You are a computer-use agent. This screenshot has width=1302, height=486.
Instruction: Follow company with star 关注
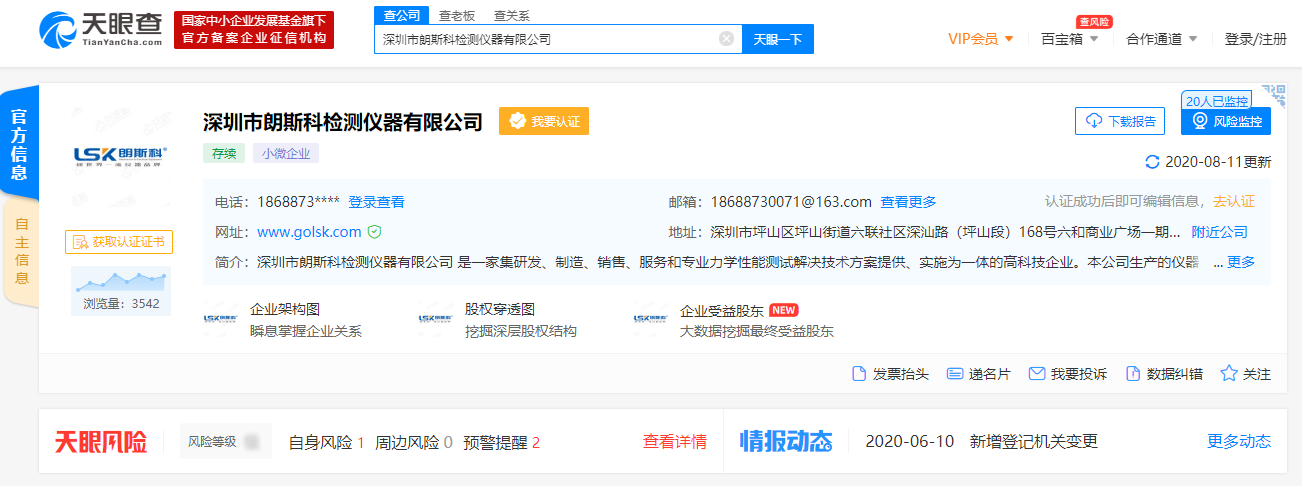pos(1229,374)
